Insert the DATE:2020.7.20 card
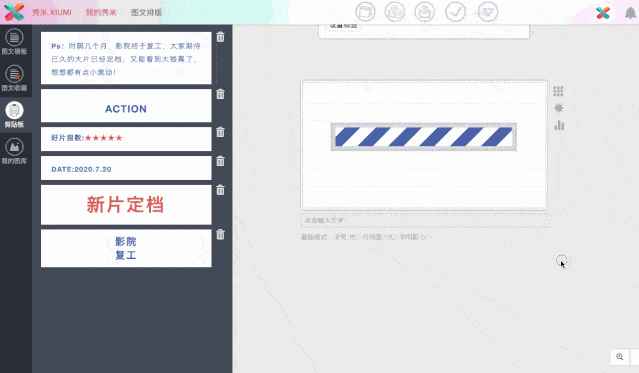This screenshot has width=639, height=373. tap(126, 168)
